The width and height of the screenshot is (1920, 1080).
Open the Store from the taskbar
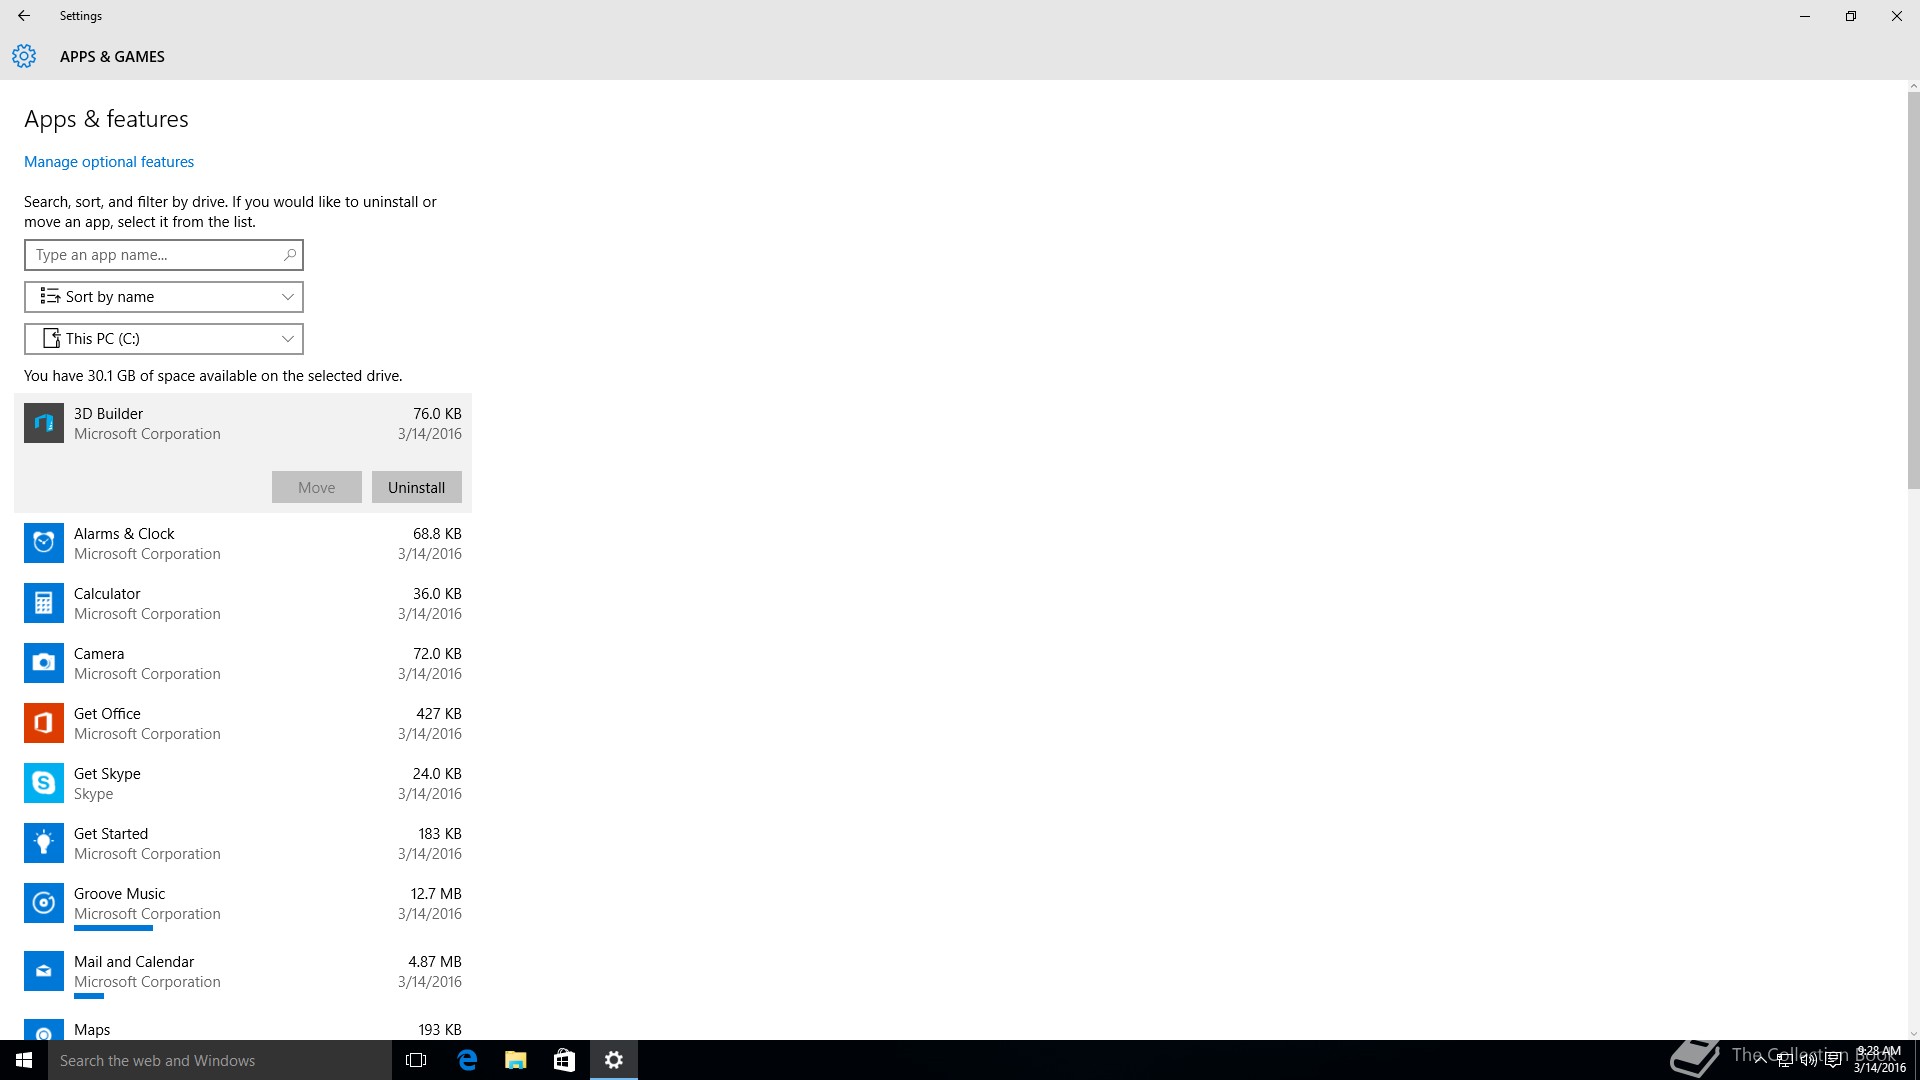coord(564,1060)
